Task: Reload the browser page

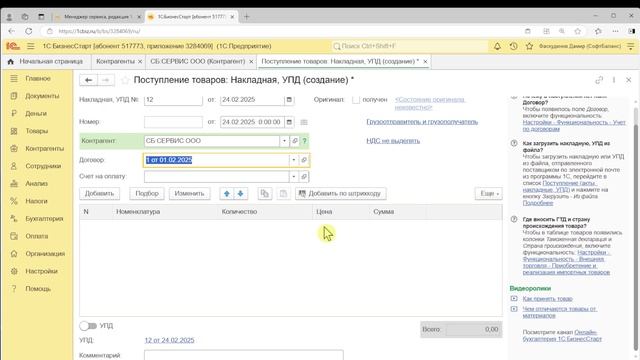Action: tap(29, 31)
